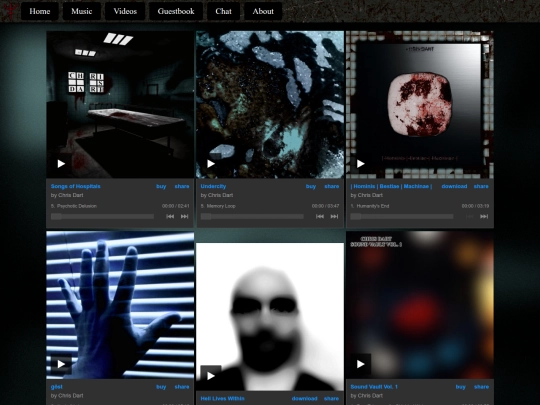Click the Undercity album cover
Image resolution: width=540 pixels, height=405 pixels.
click(270, 105)
